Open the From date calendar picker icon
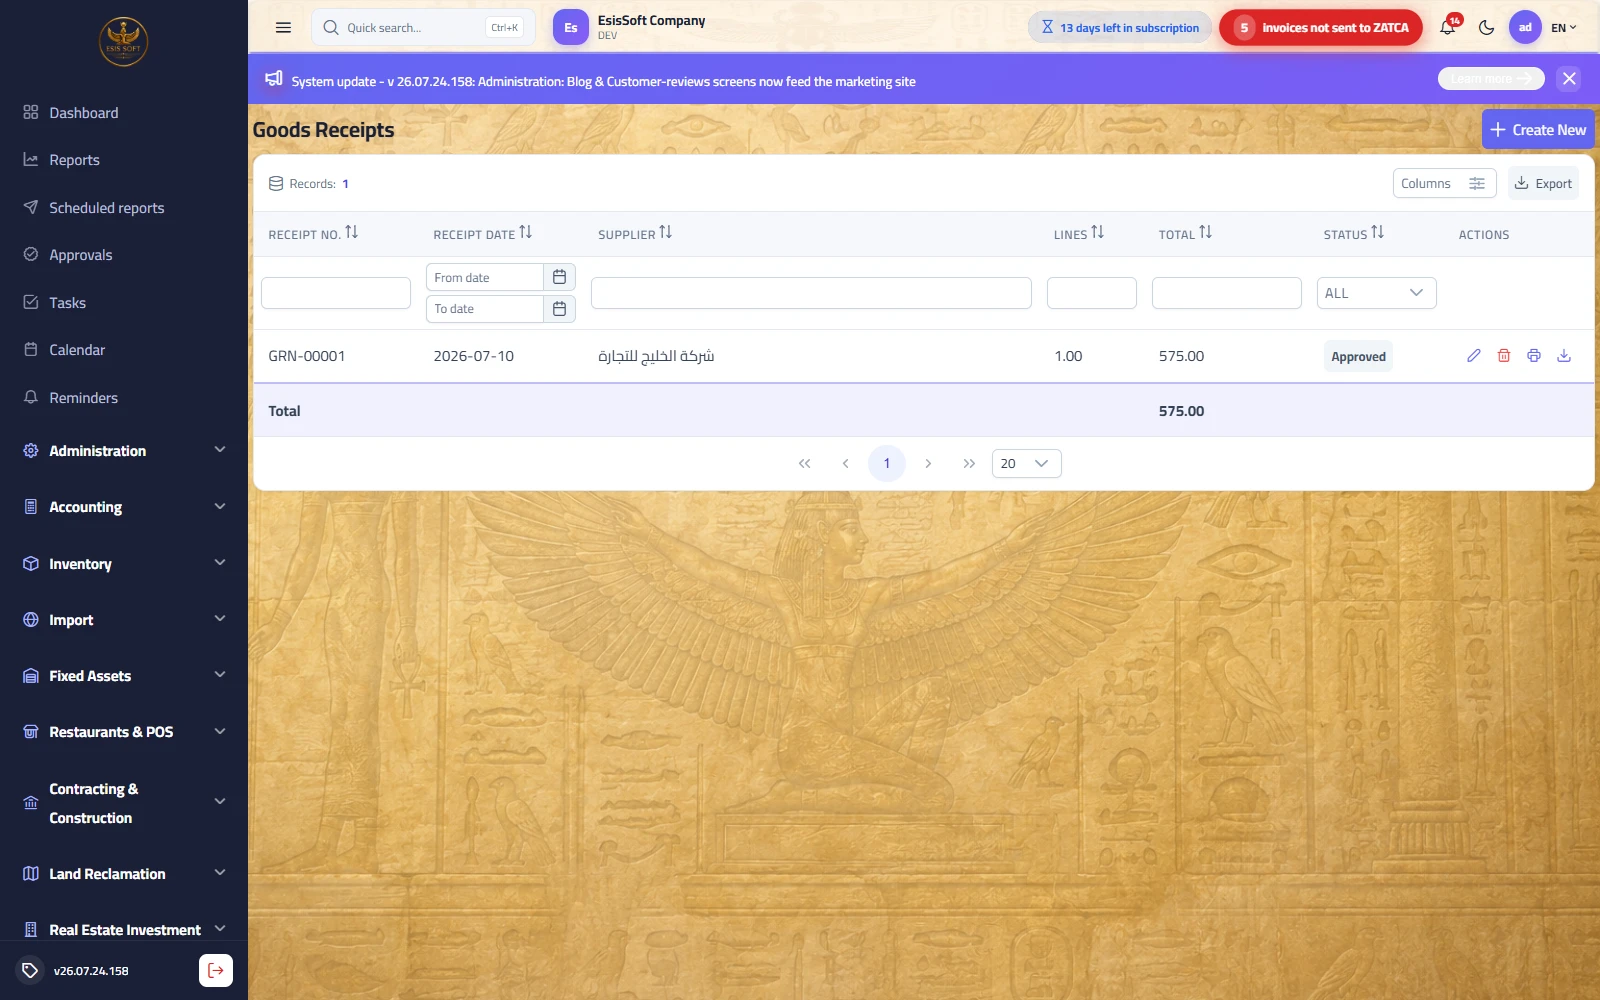 [x=559, y=277]
